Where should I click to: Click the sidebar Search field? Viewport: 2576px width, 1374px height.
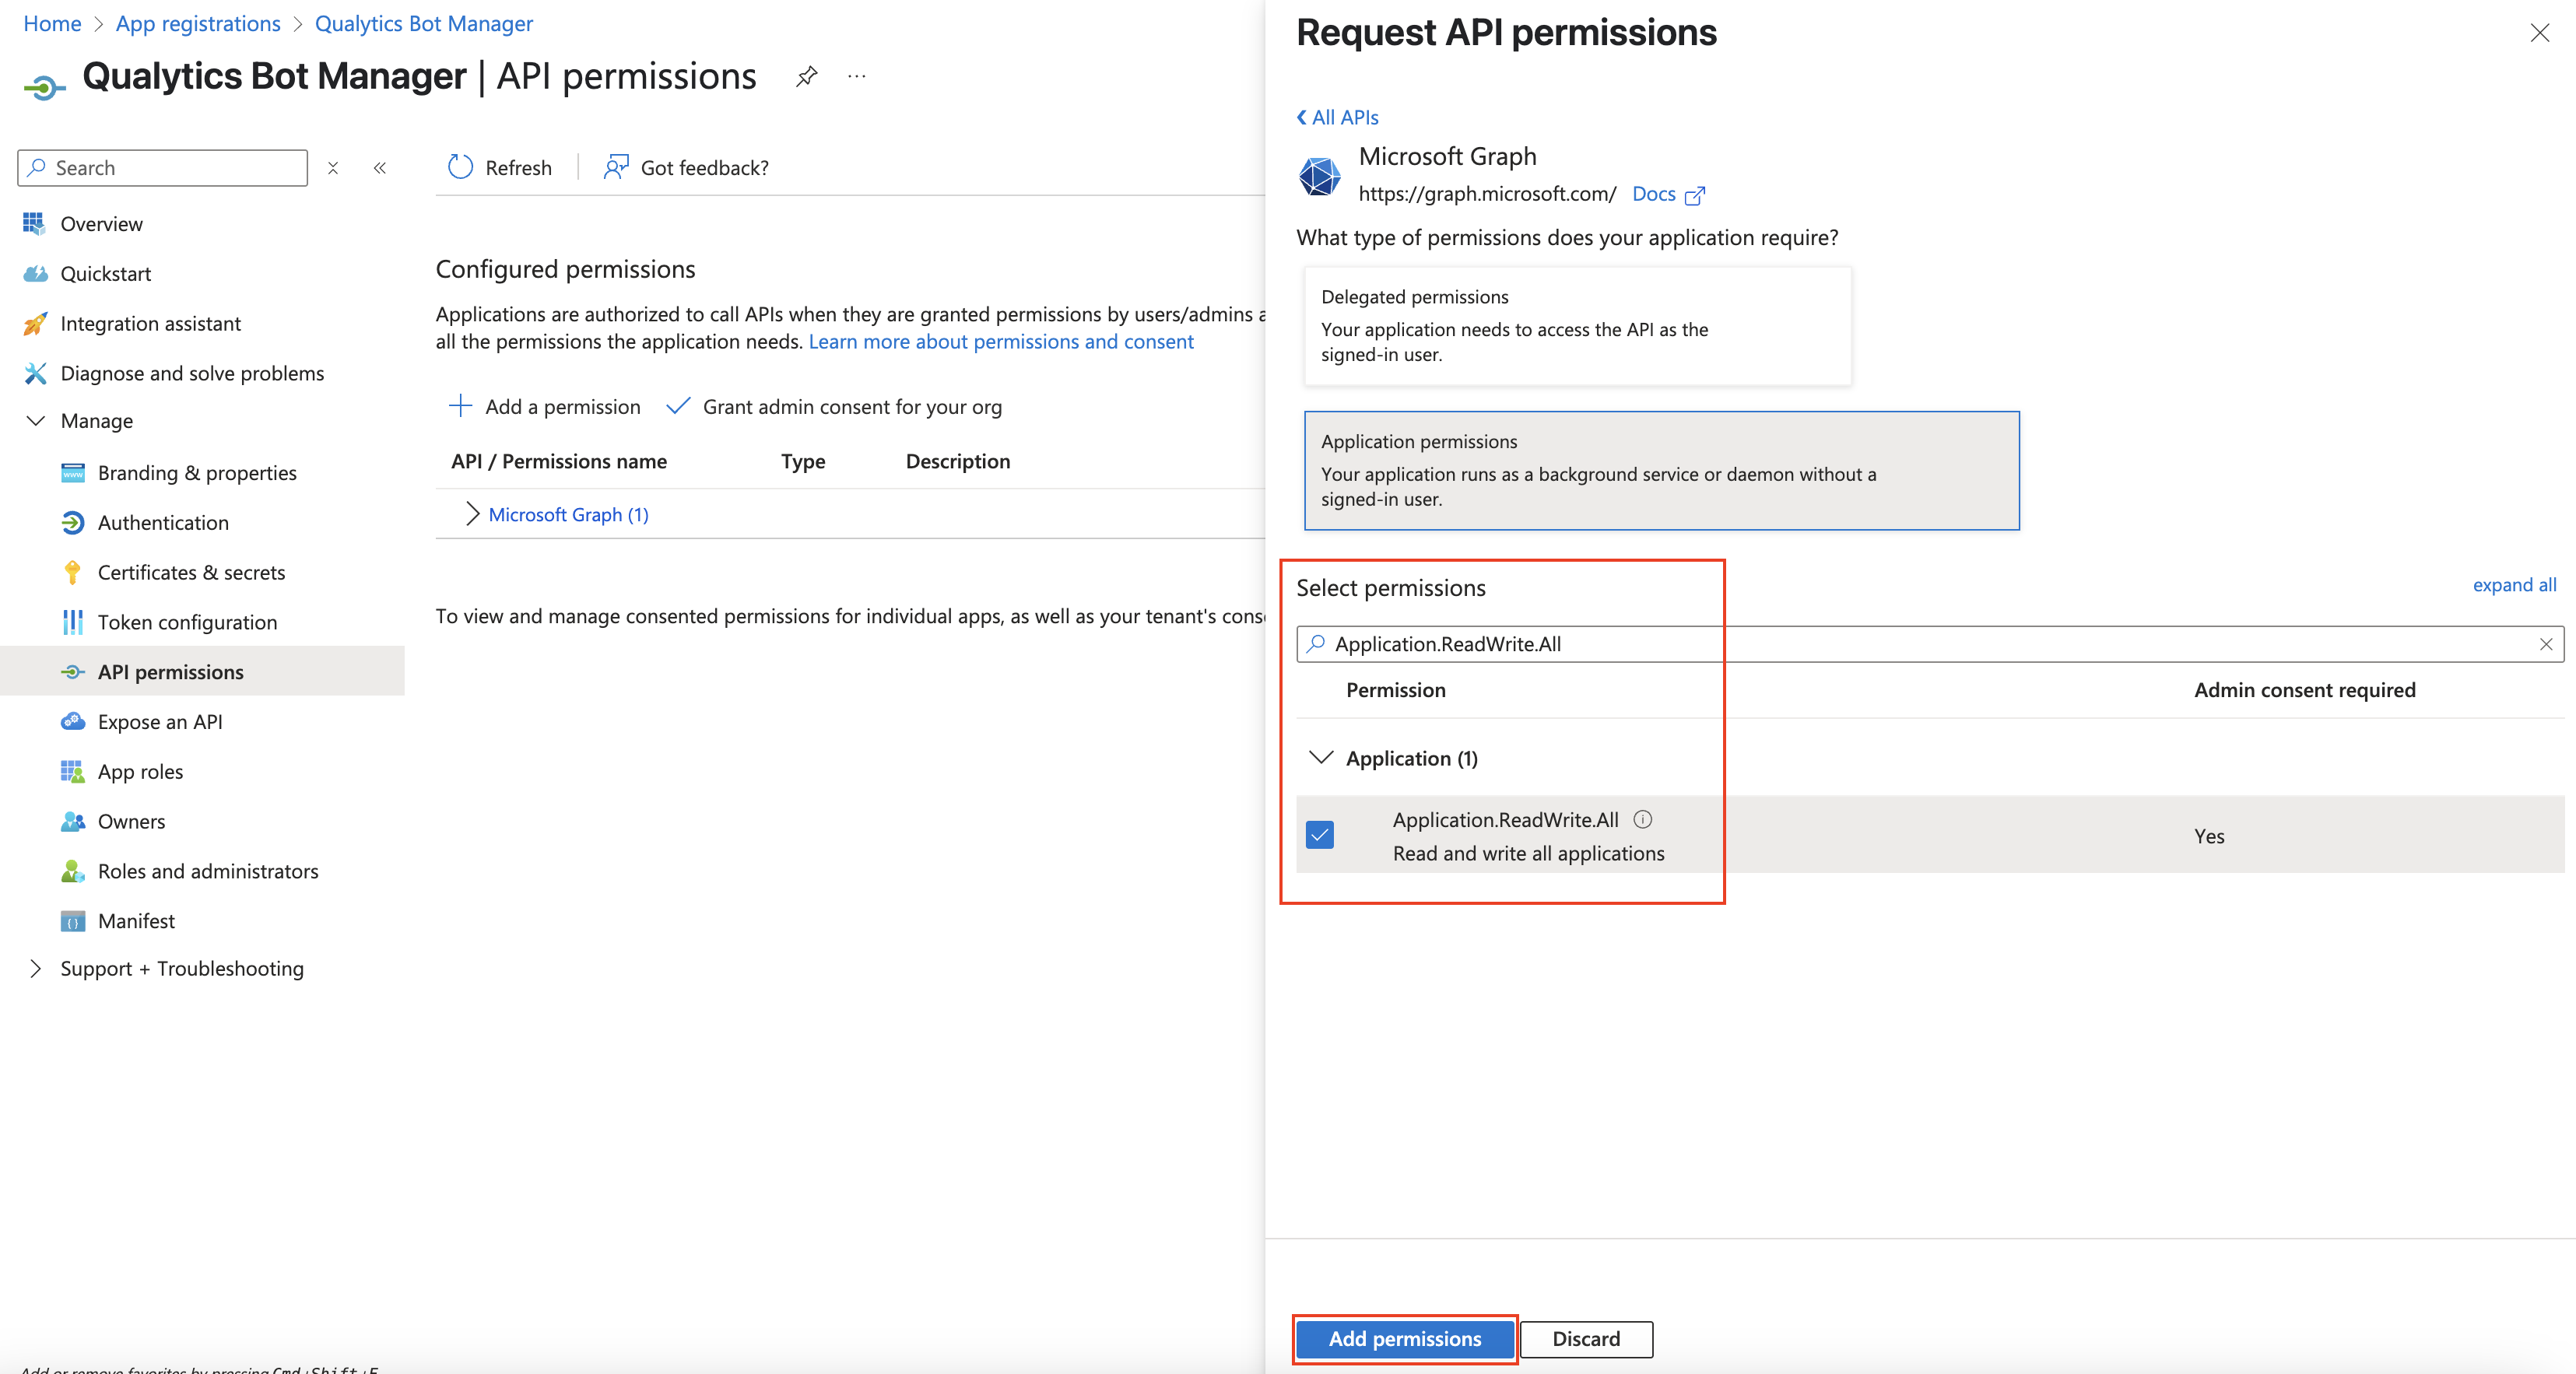pyautogui.click(x=162, y=168)
